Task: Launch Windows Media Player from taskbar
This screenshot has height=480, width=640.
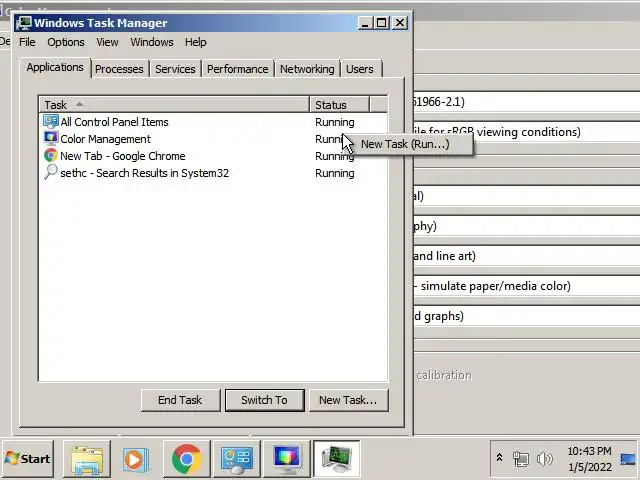Action: (136, 459)
